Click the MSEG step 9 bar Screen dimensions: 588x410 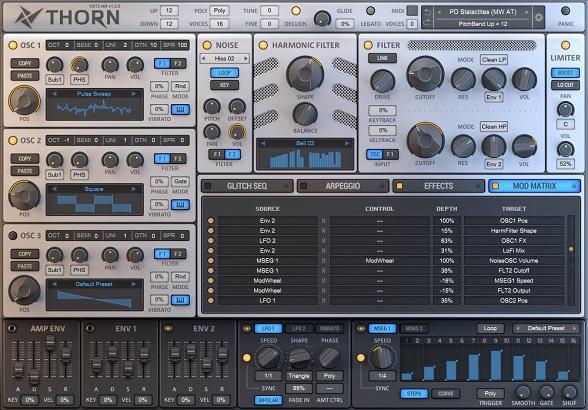coord(496,365)
